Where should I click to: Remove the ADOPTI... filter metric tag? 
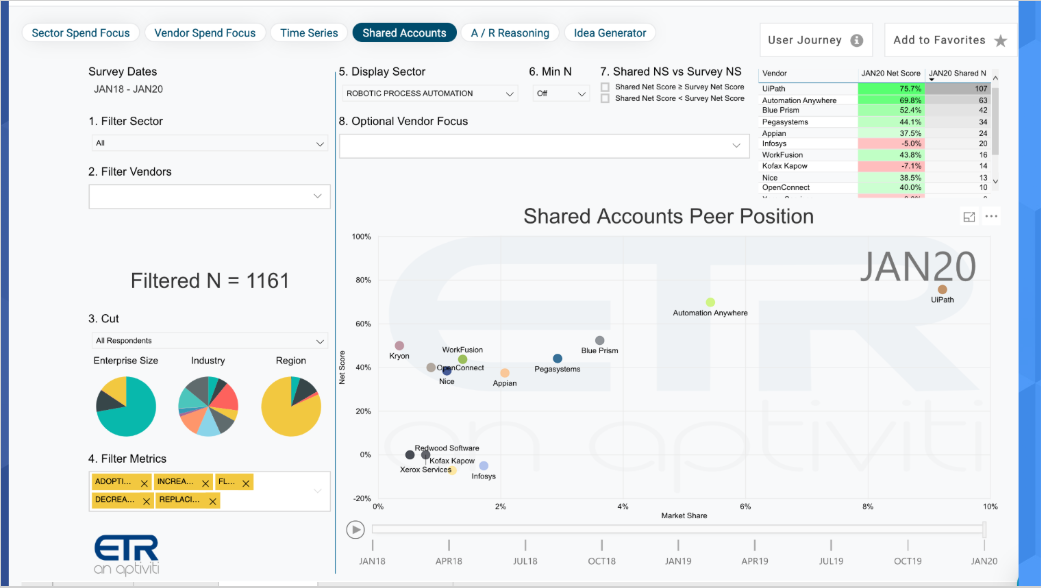coord(144,484)
